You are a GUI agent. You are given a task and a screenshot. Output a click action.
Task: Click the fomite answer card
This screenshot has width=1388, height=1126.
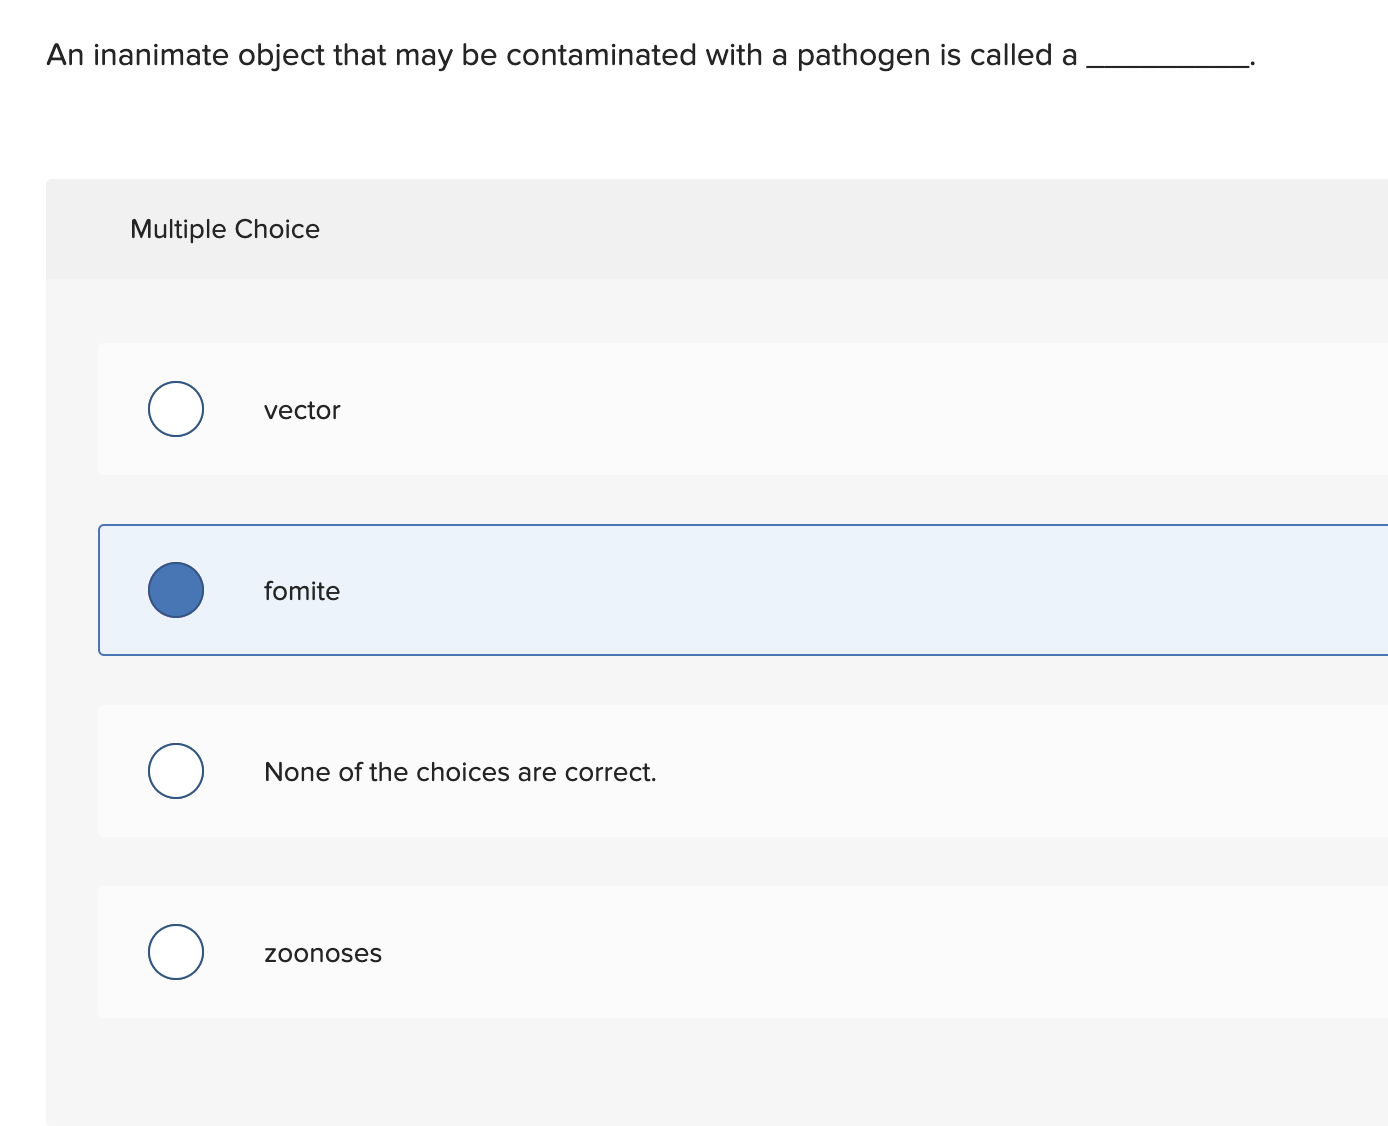click(600, 590)
